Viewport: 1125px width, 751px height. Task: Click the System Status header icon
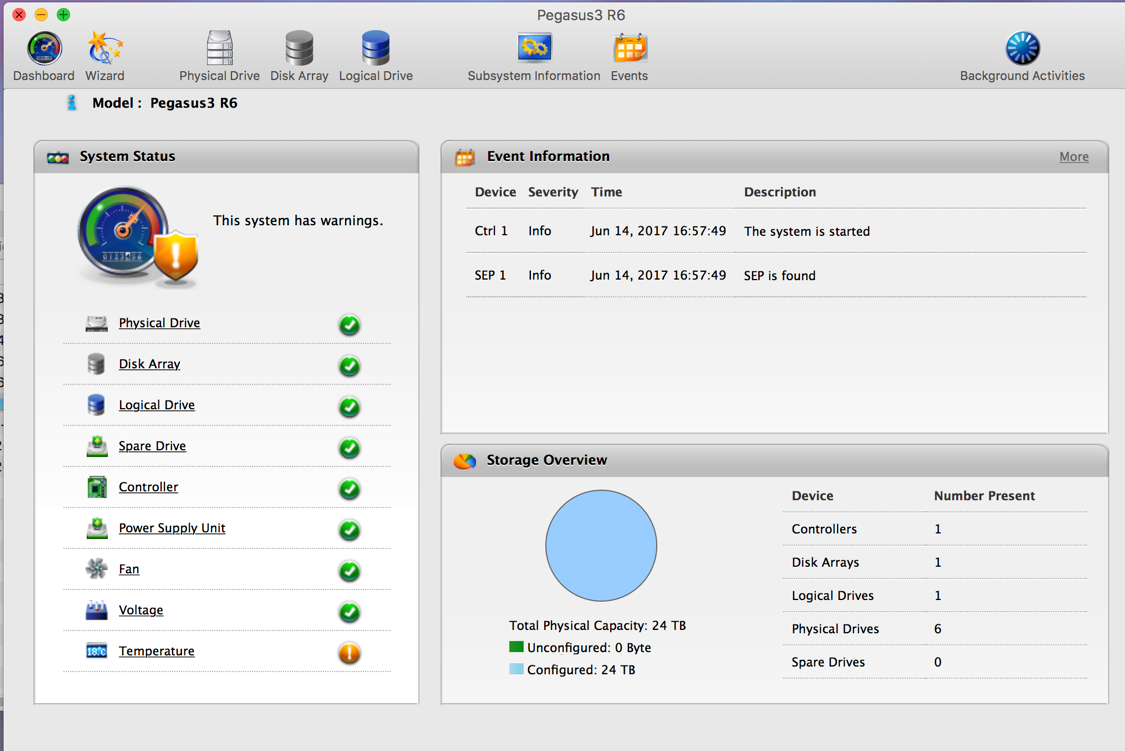pos(57,157)
